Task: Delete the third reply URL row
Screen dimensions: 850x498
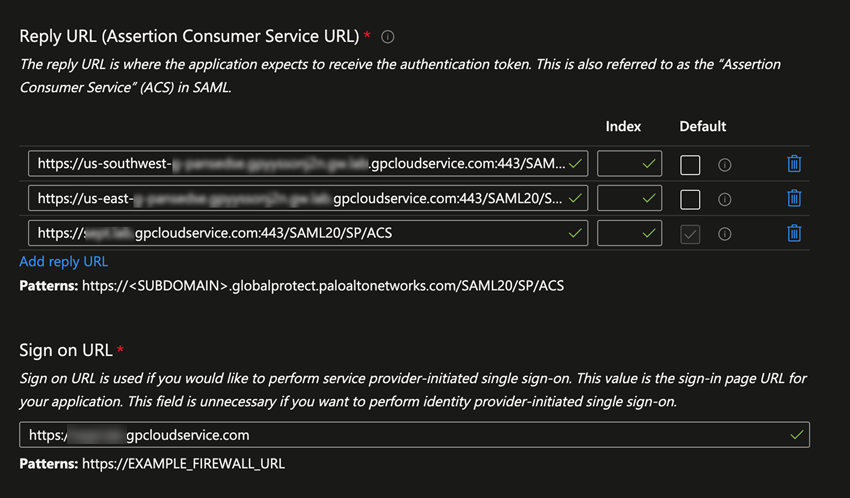Action: point(794,233)
